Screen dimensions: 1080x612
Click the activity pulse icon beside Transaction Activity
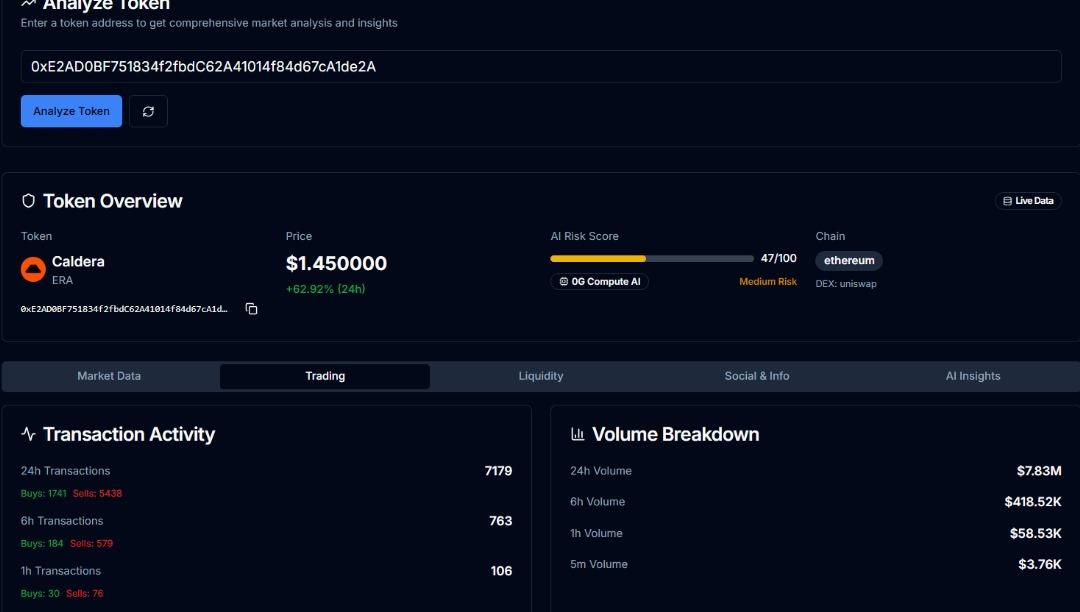point(28,434)
